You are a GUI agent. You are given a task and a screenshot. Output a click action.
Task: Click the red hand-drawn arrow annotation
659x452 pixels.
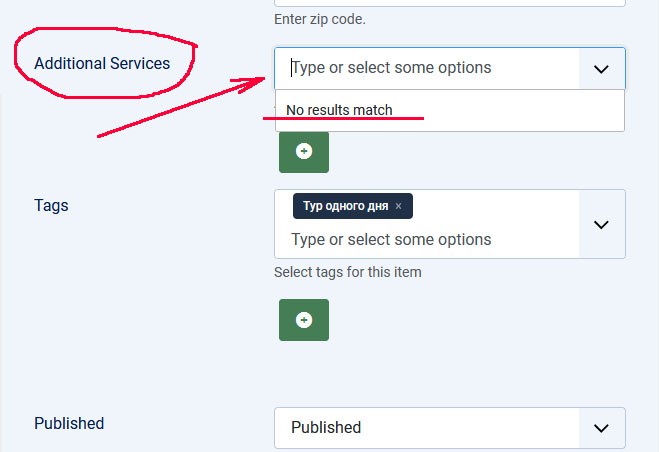tap(180, 110)
